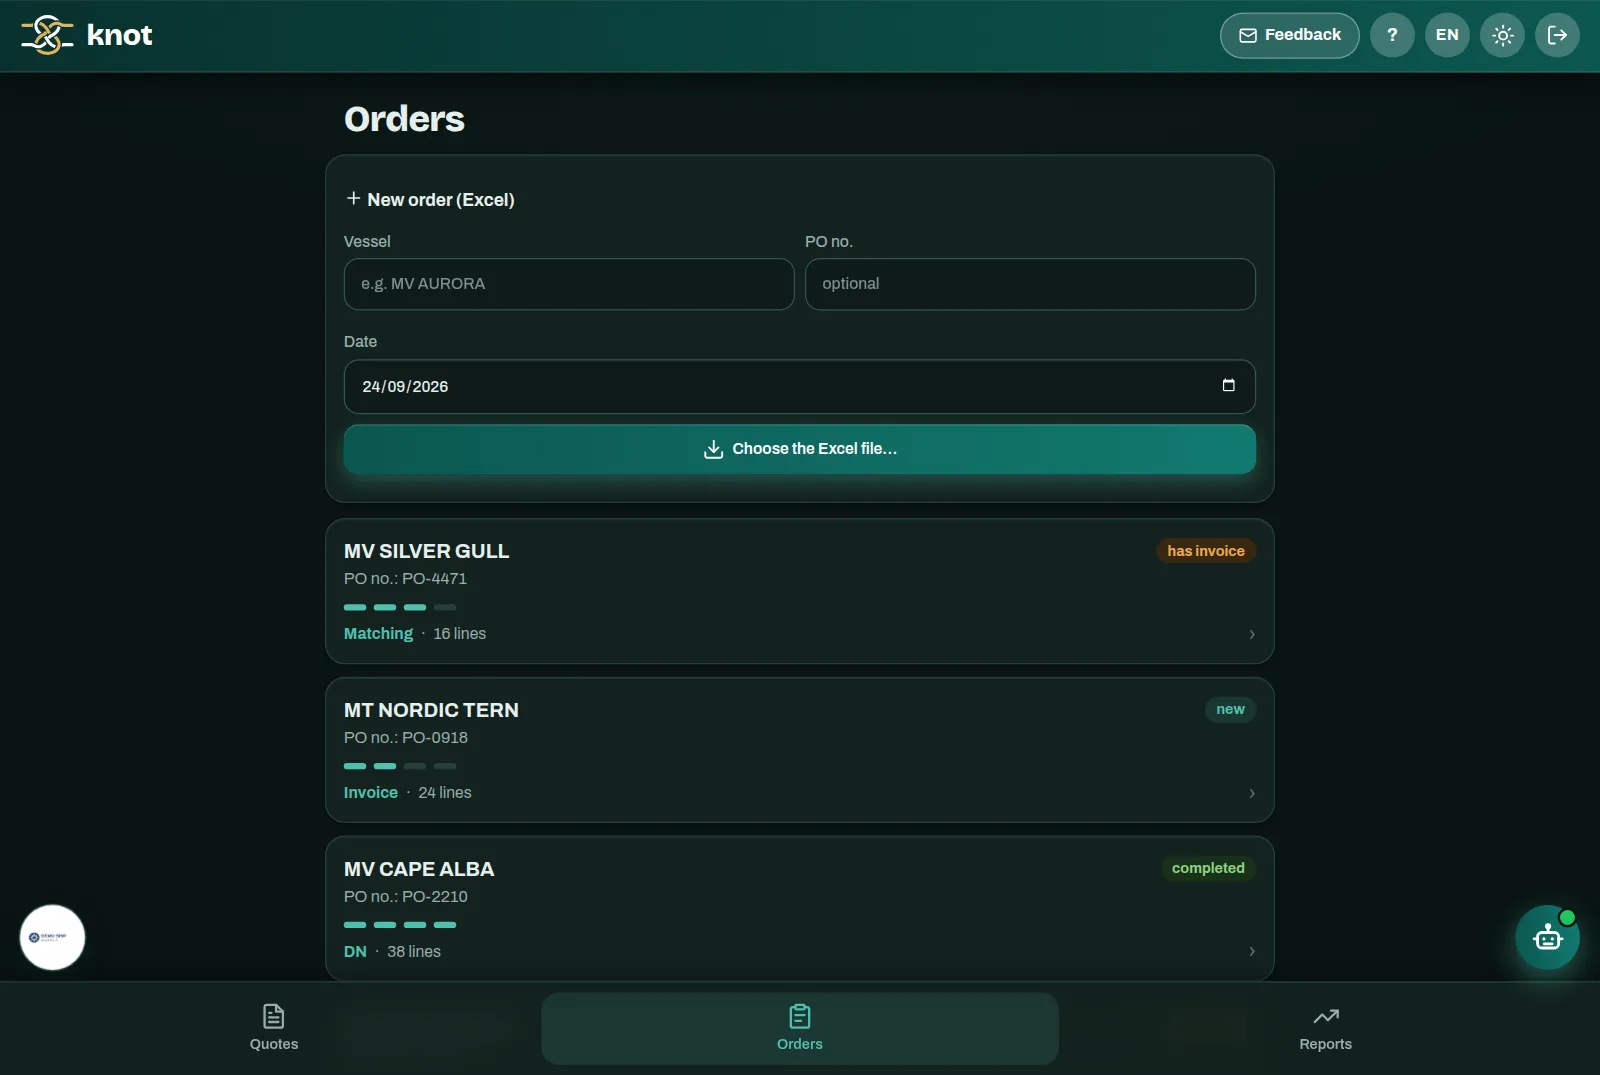Select the Orders tab
Image resolution: width=1600 pixels, height=1075 pixels.
click(800, 1028)
